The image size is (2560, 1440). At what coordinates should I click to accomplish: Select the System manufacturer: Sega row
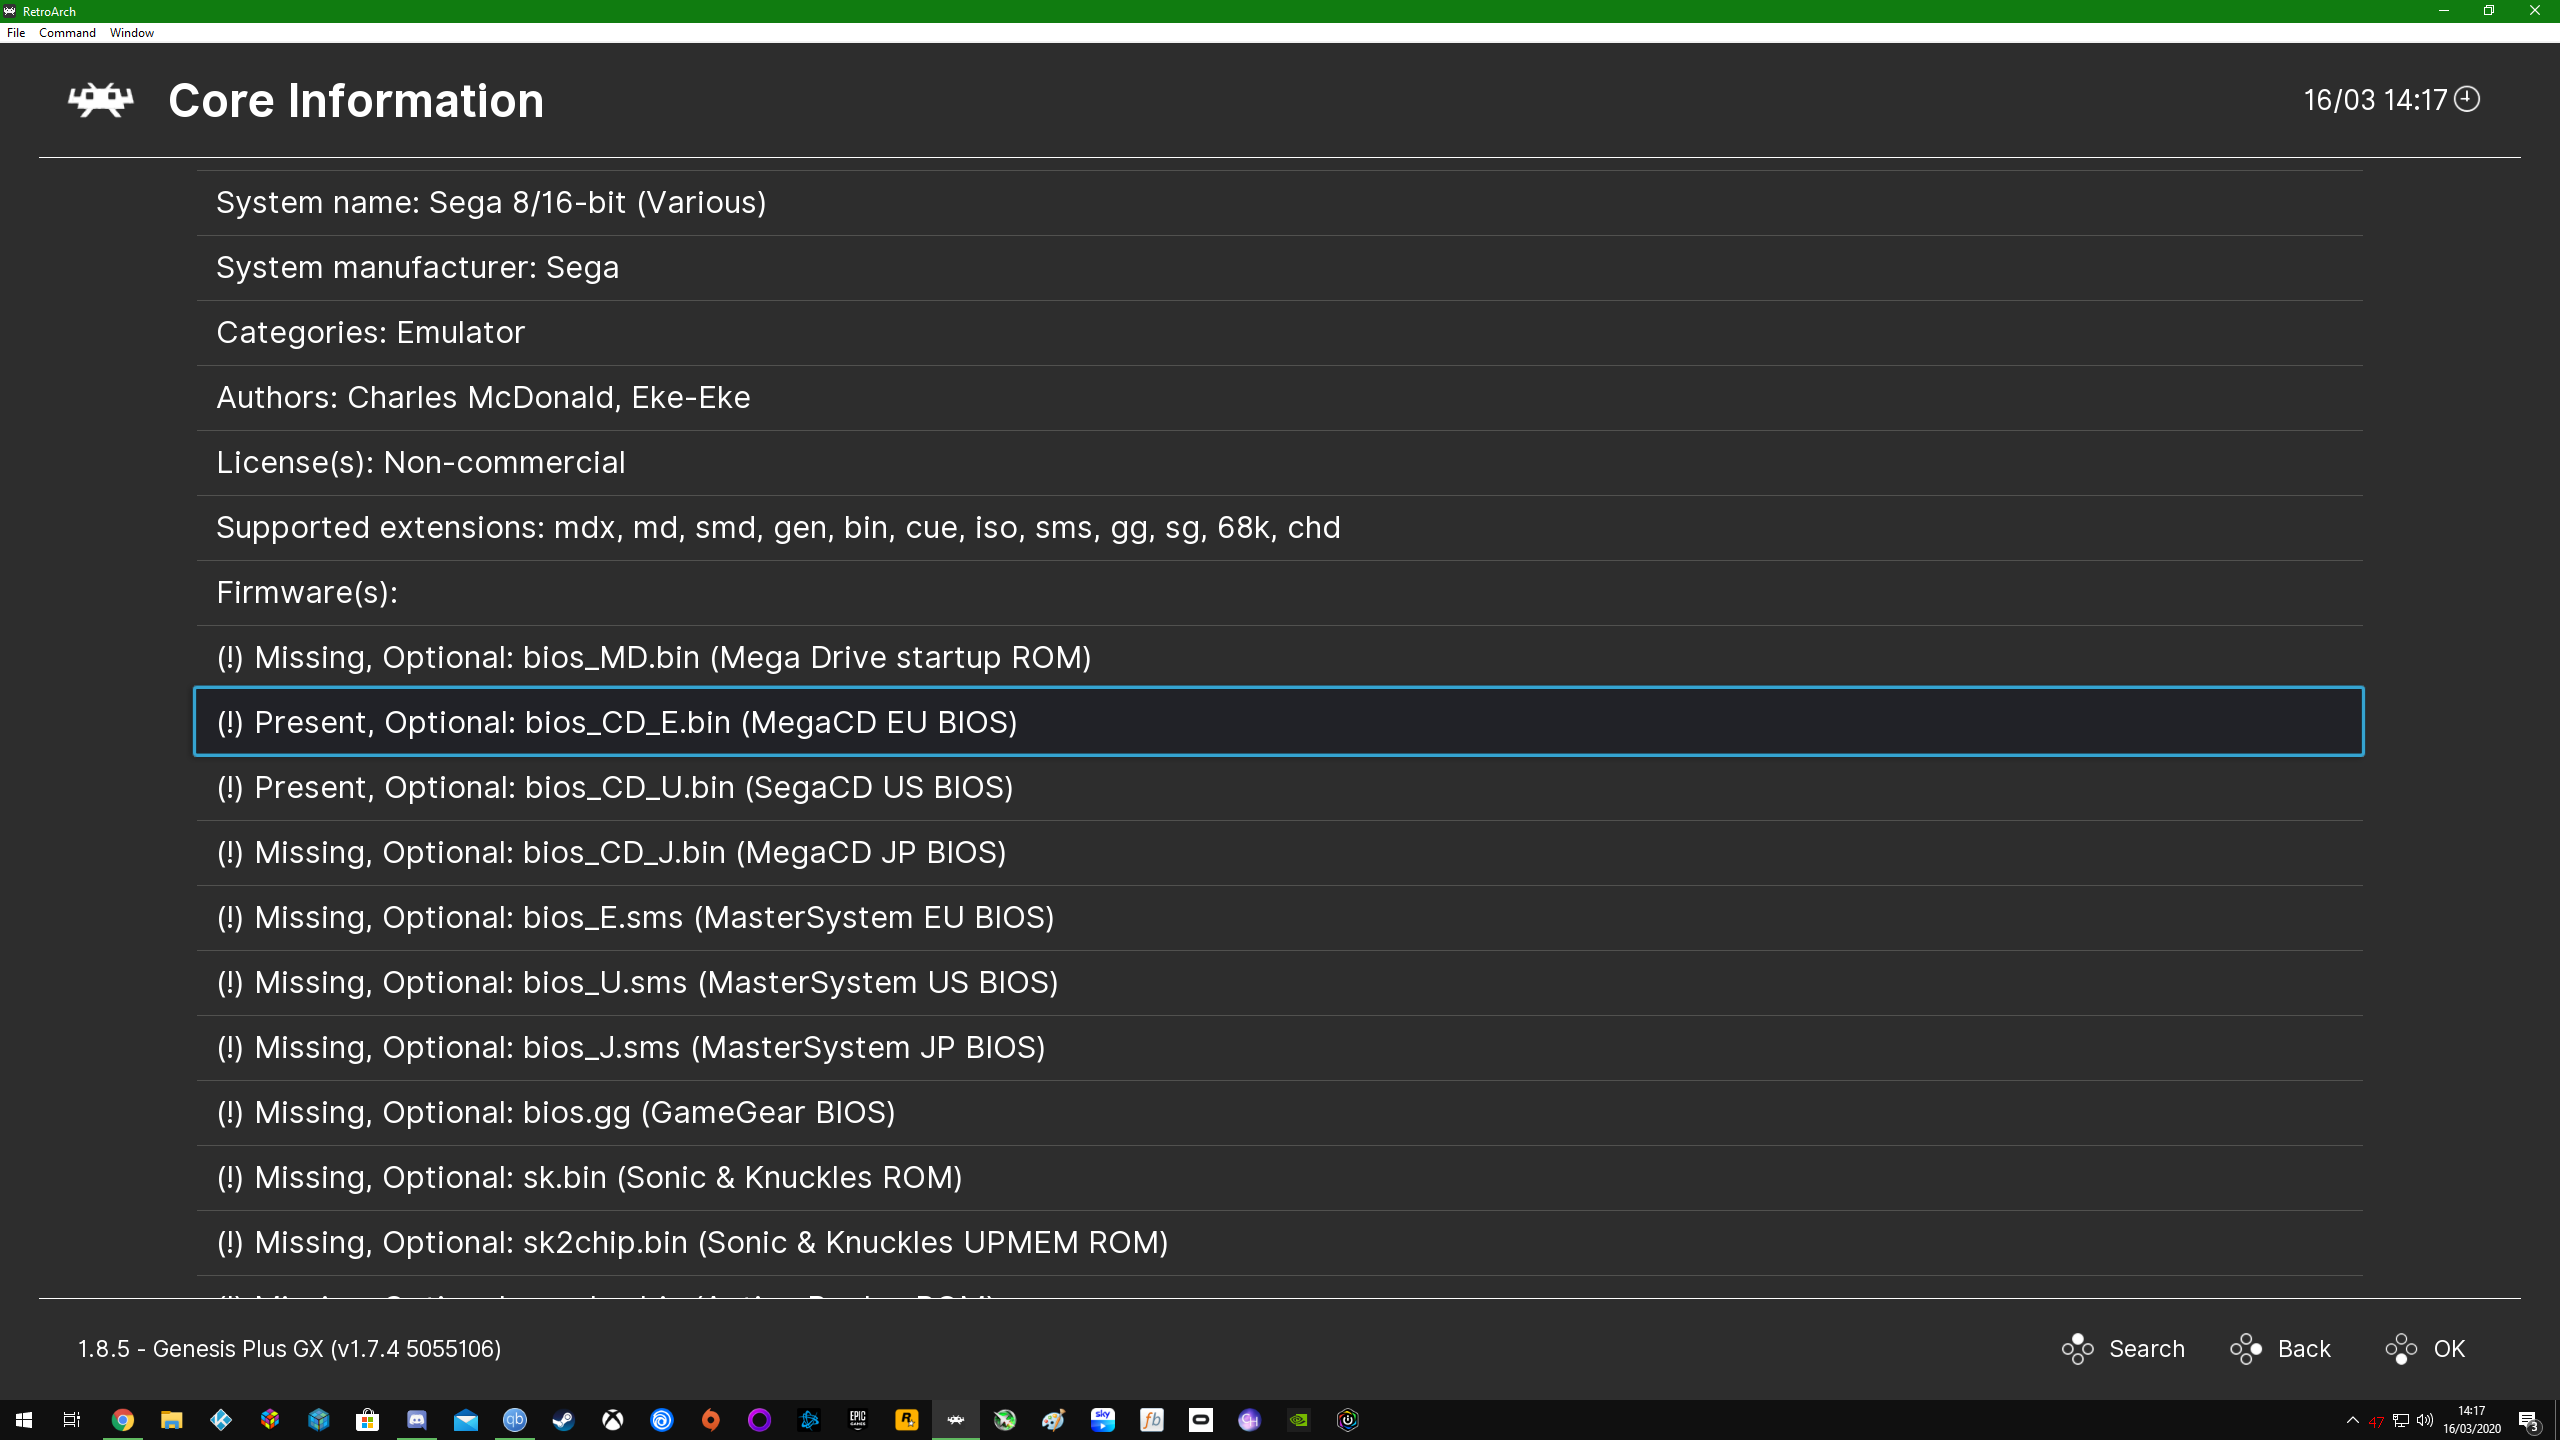tap(1279, 268)
